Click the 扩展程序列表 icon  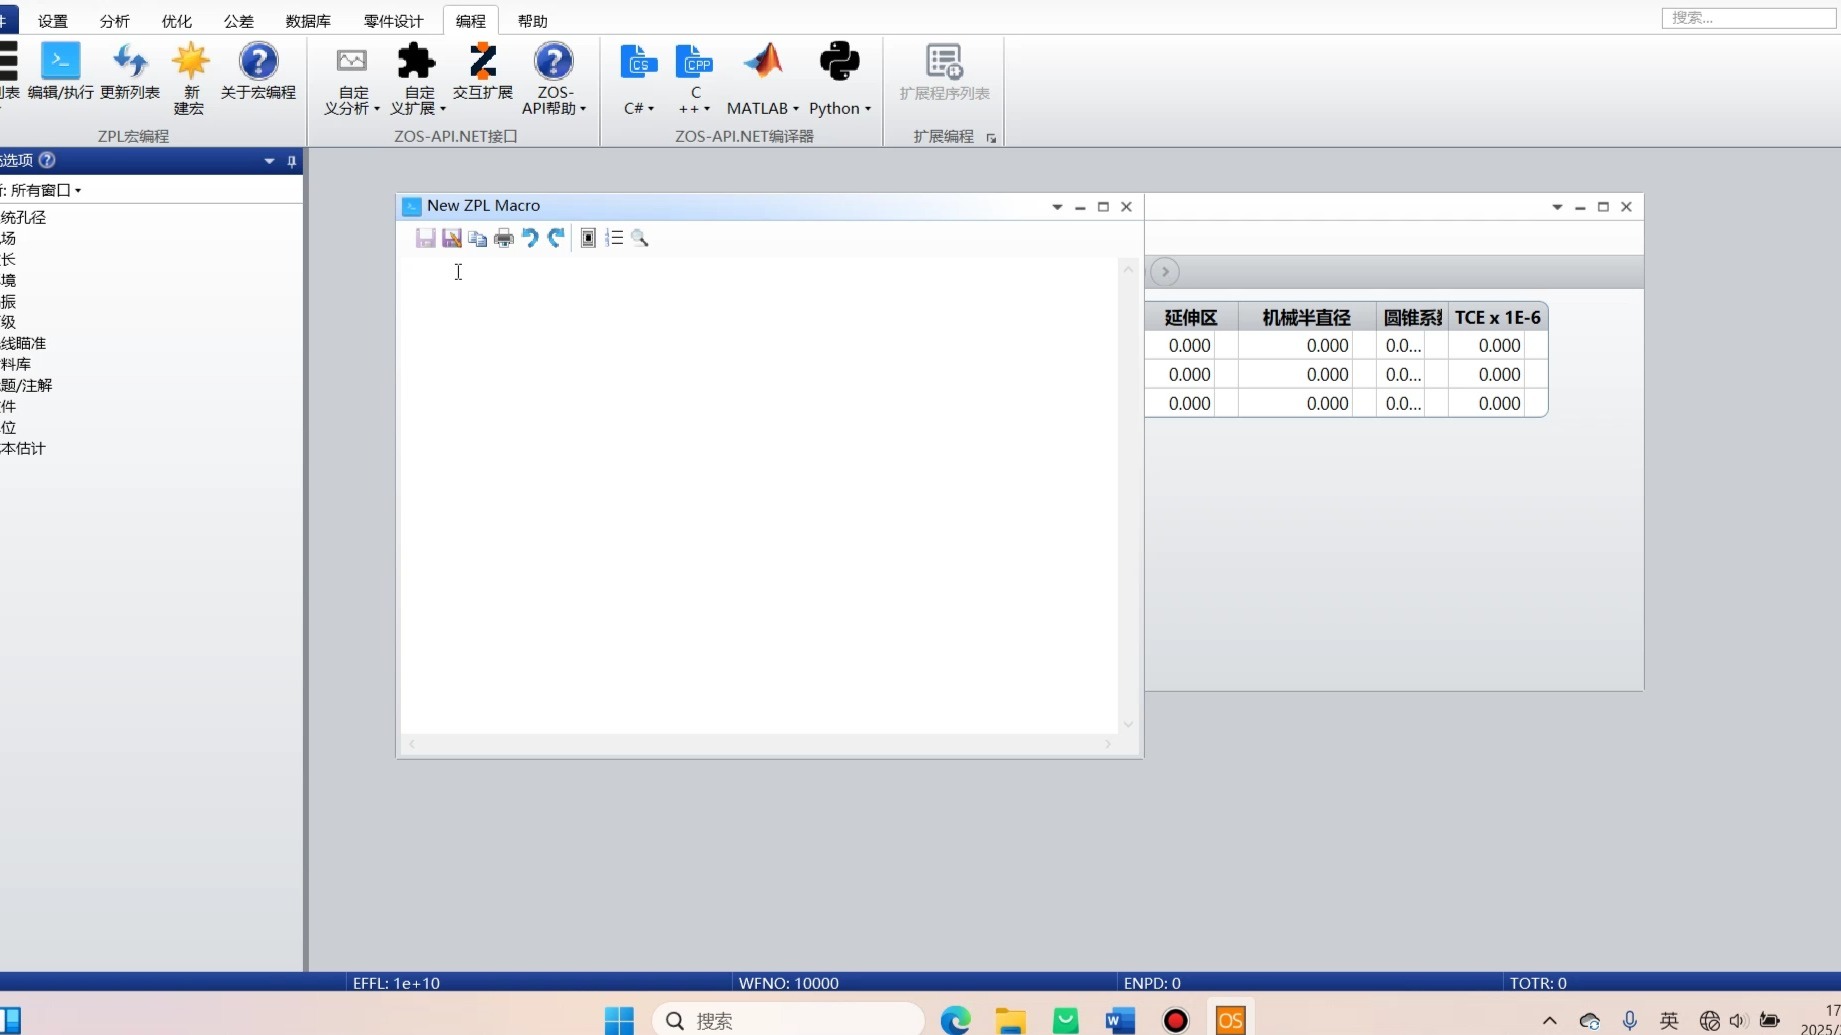(x=944, y=71)
